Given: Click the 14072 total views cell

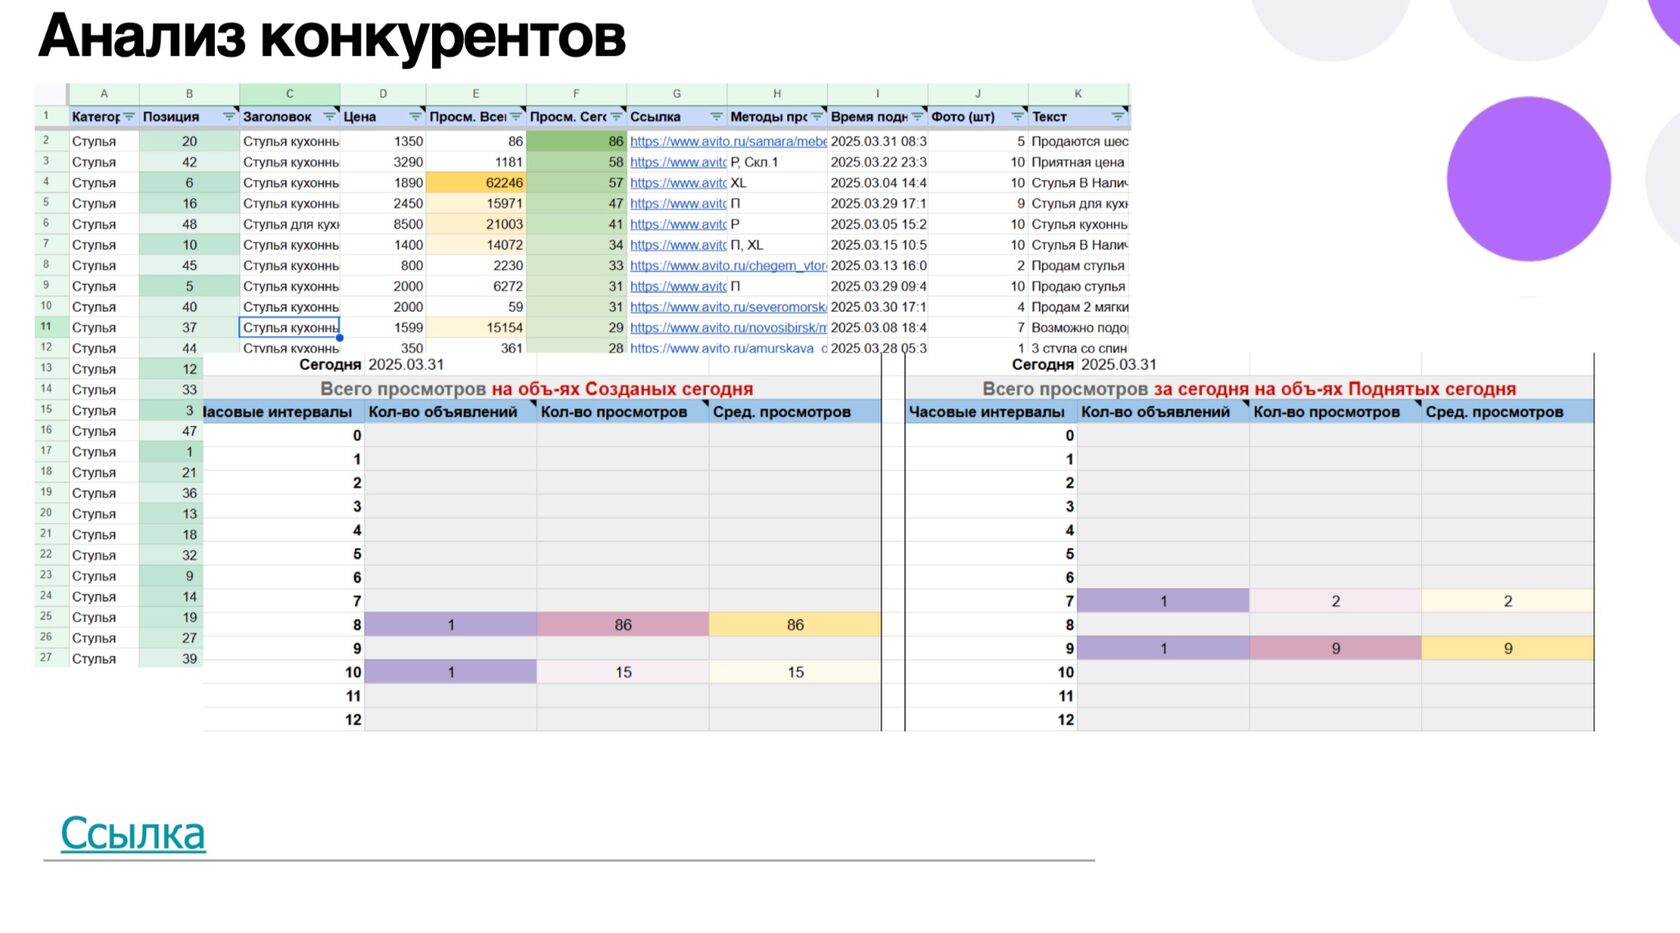Looking at the screenshot, I should (476, 245).
